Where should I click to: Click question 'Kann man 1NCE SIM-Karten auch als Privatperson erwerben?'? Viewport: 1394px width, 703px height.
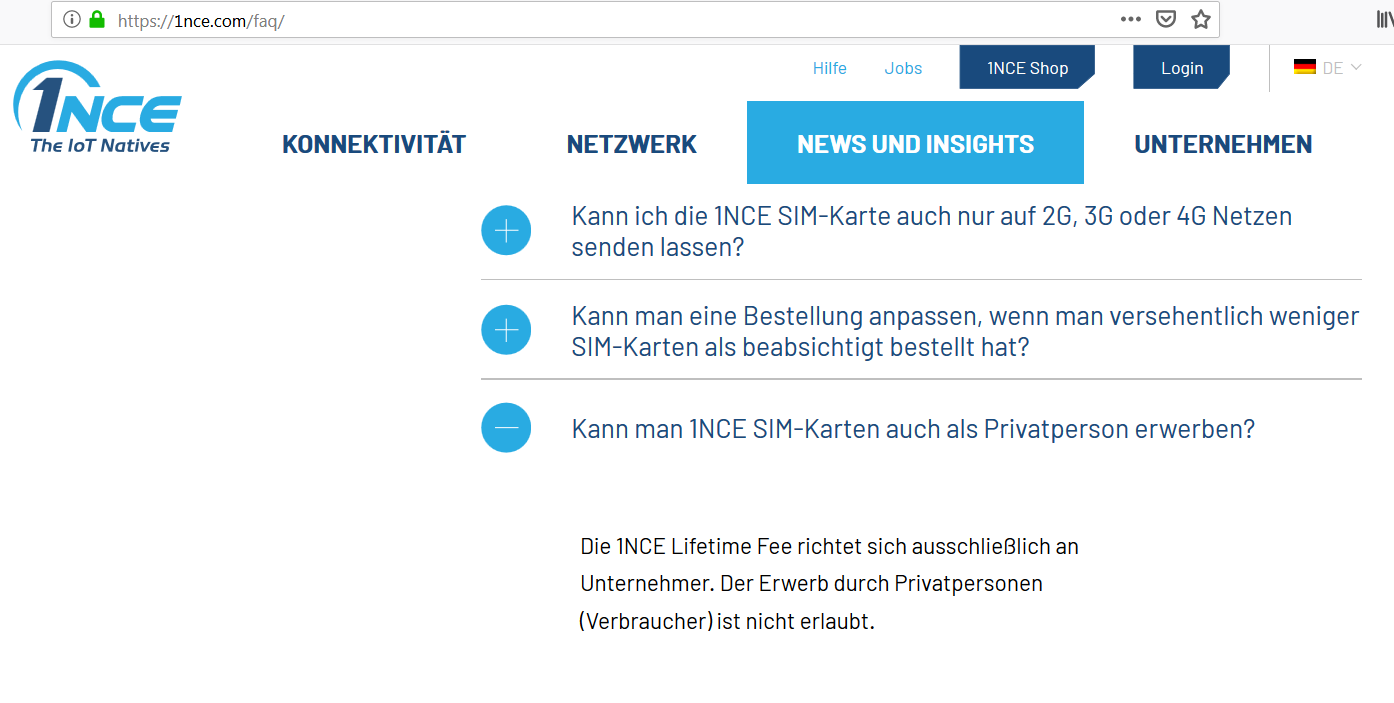913,429
